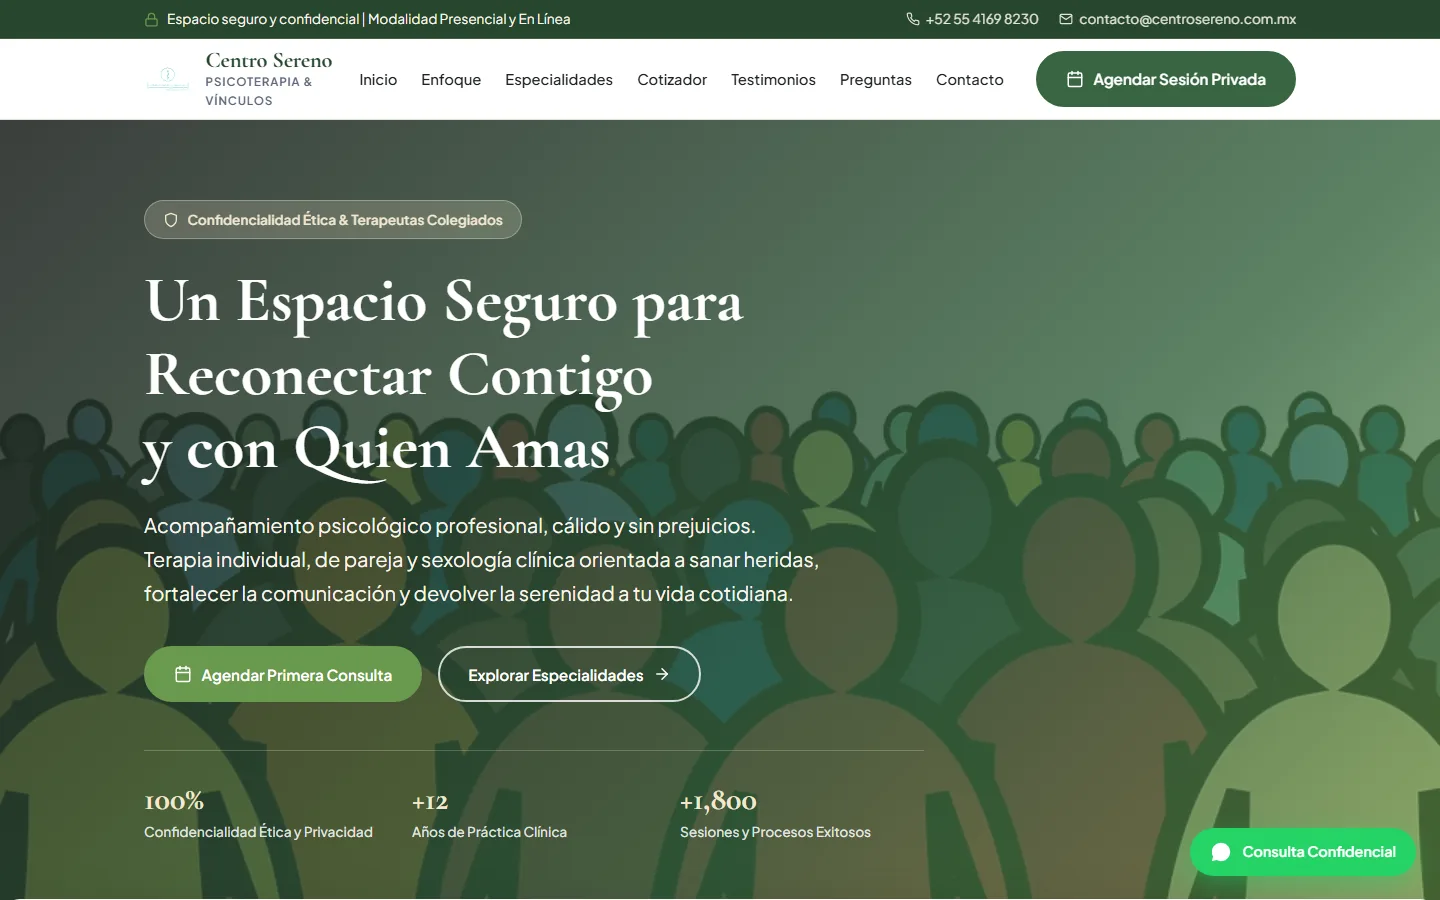Click 'PSICOTERAPIA & VÍNCULOS' tagline
This screenshot has height=900, width=1440.
[259, 91]
